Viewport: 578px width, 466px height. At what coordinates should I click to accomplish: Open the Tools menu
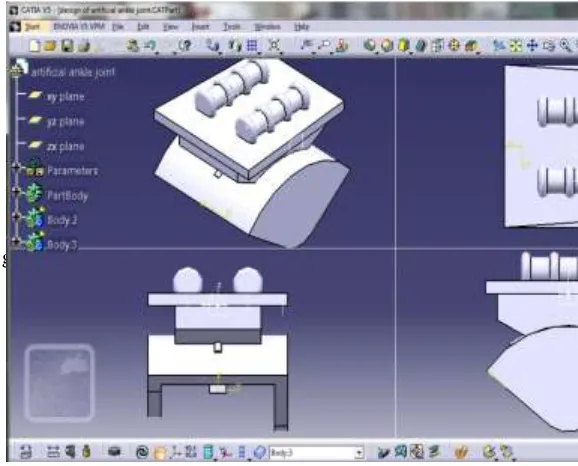[x=231, y=27]
